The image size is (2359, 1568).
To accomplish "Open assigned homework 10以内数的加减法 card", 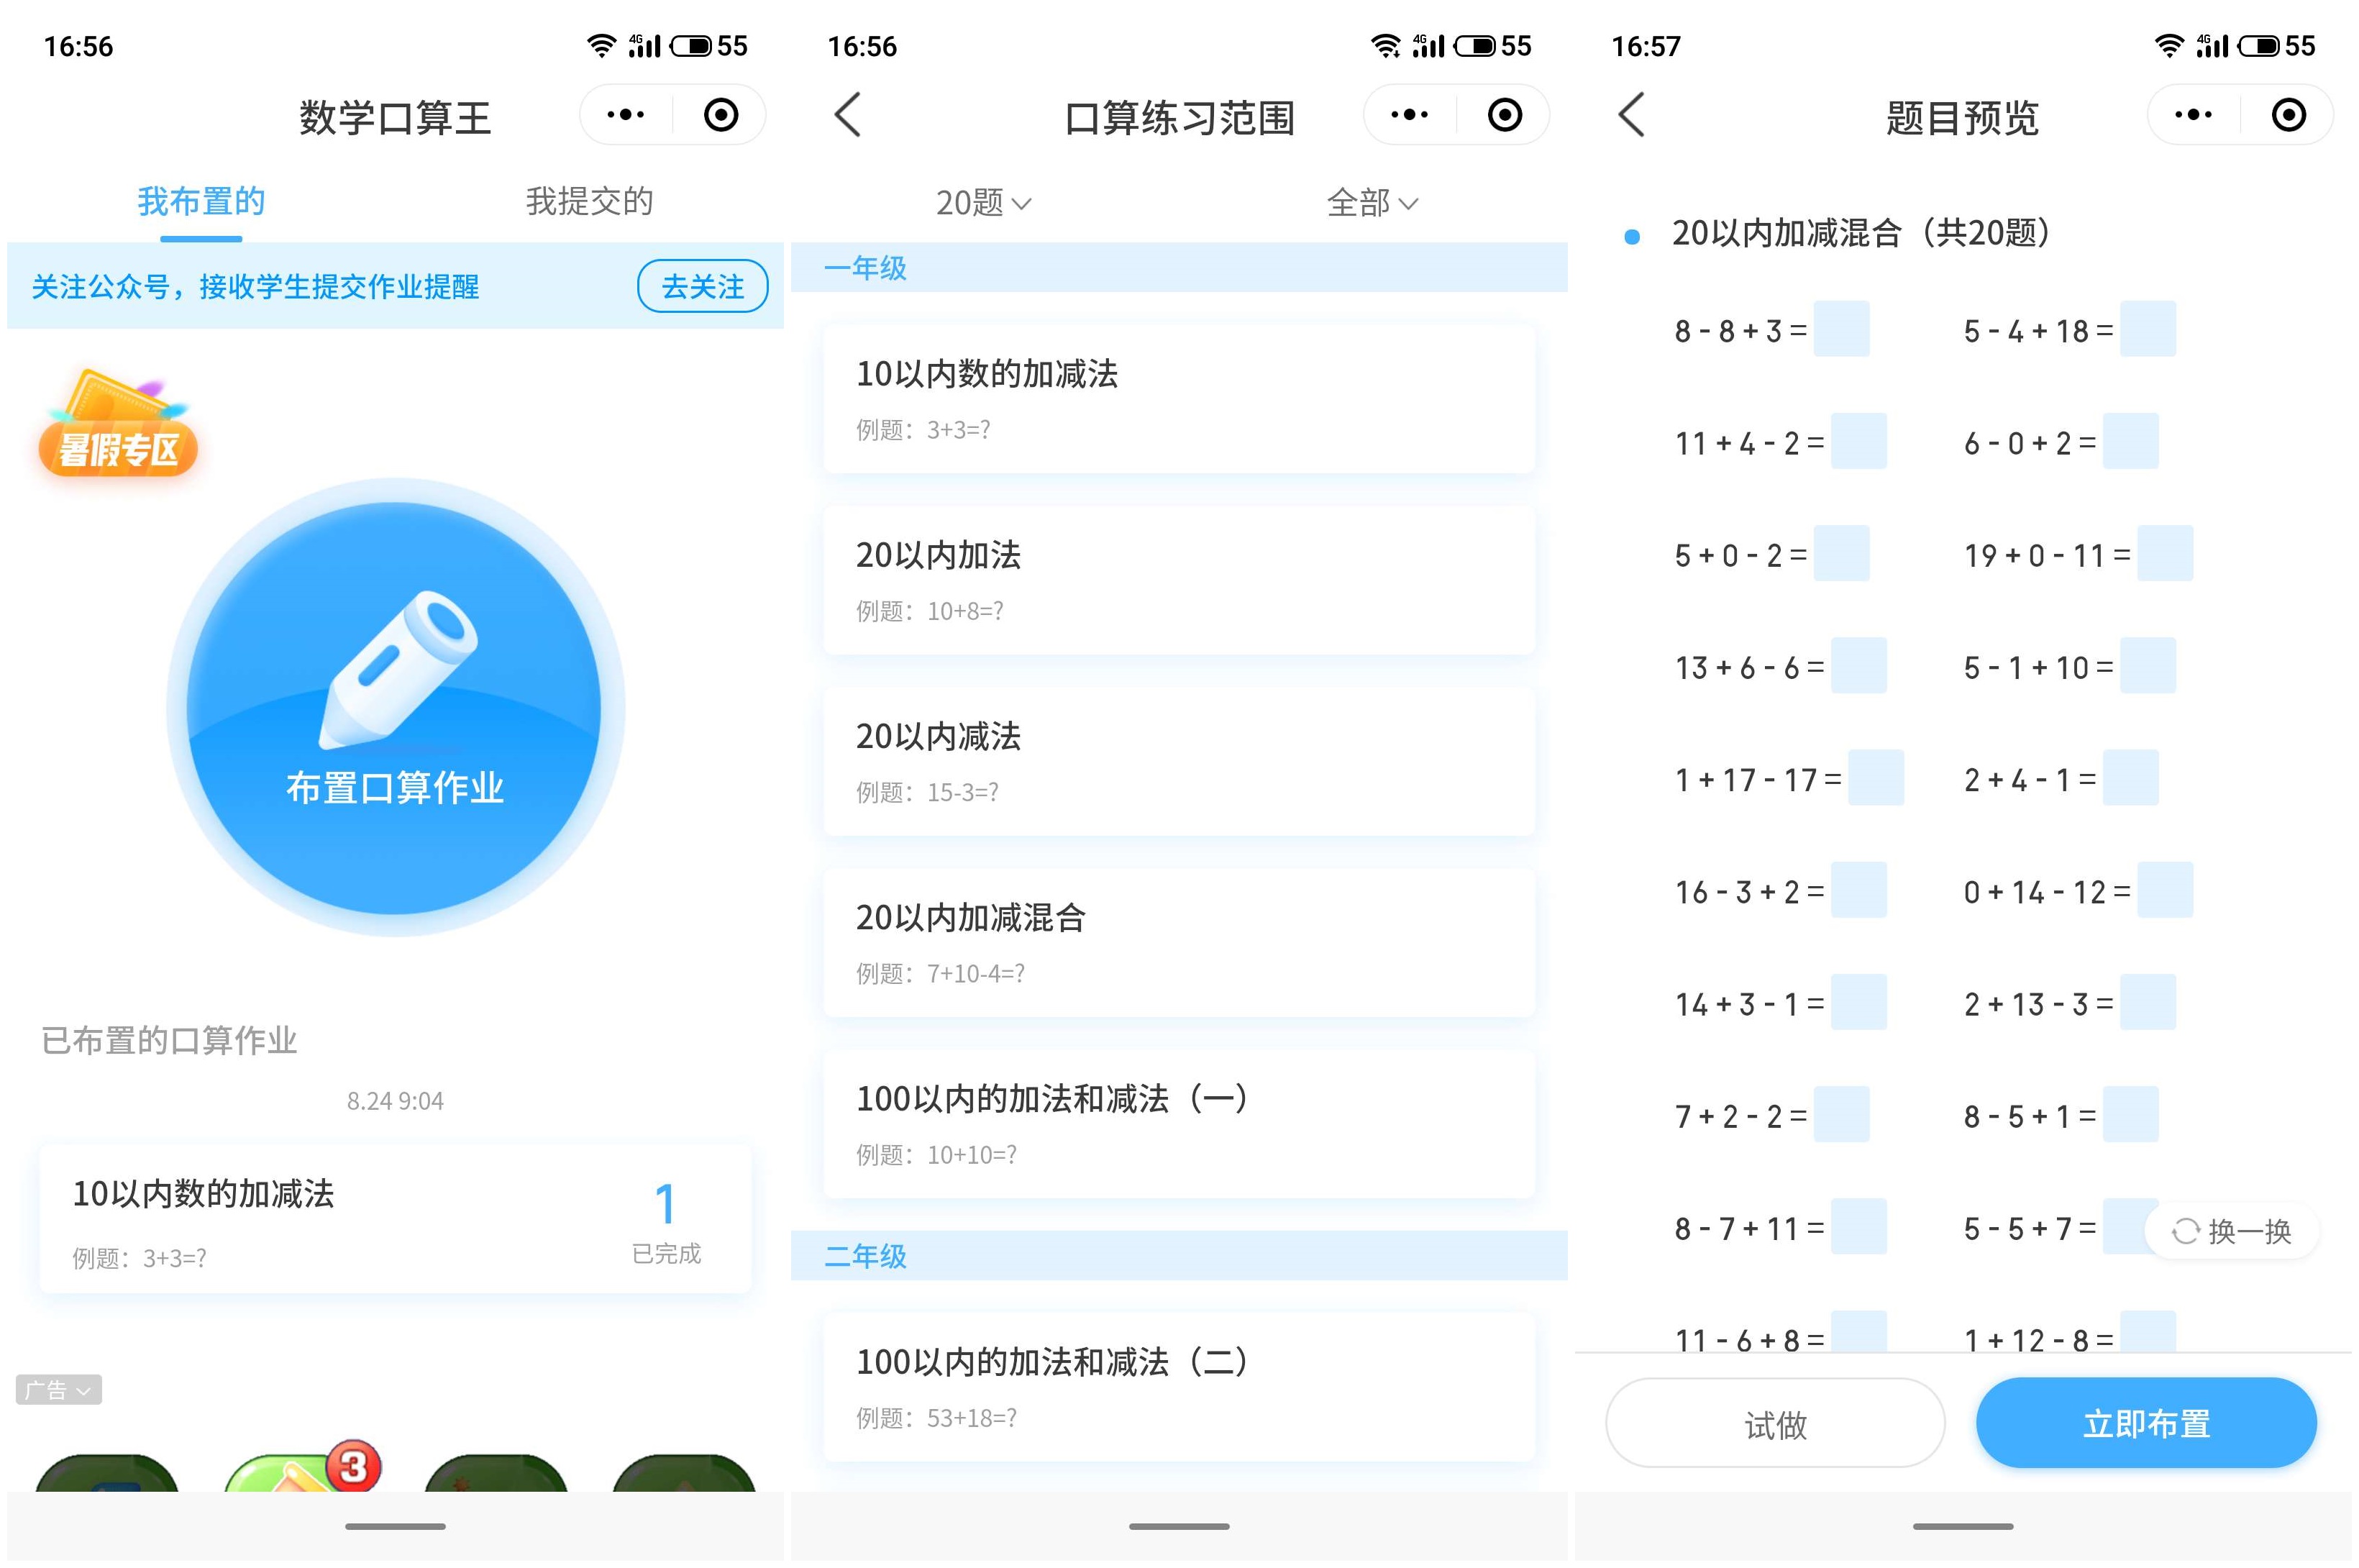I will point(395,1219).
